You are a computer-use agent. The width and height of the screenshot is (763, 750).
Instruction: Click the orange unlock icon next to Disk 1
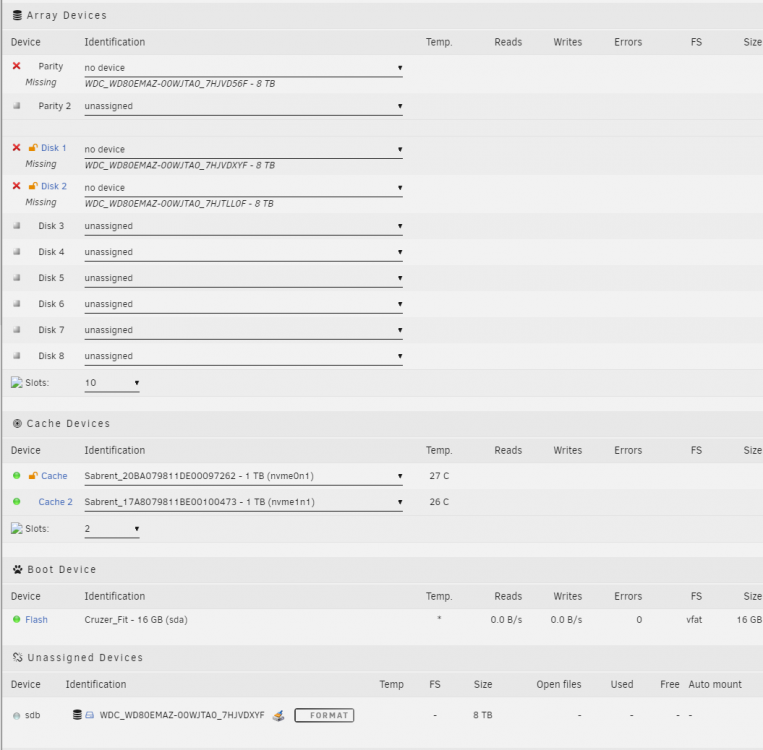33,147
